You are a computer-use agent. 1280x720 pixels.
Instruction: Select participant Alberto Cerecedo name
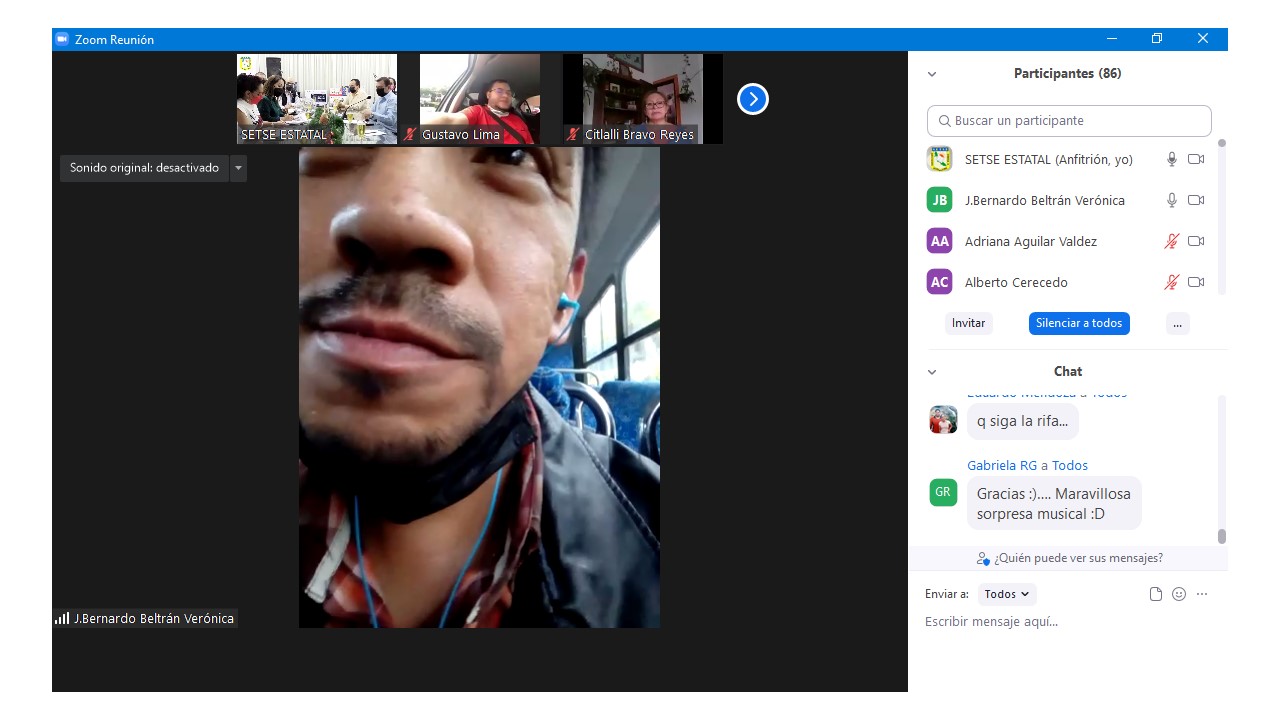[x=1016, y=283]
